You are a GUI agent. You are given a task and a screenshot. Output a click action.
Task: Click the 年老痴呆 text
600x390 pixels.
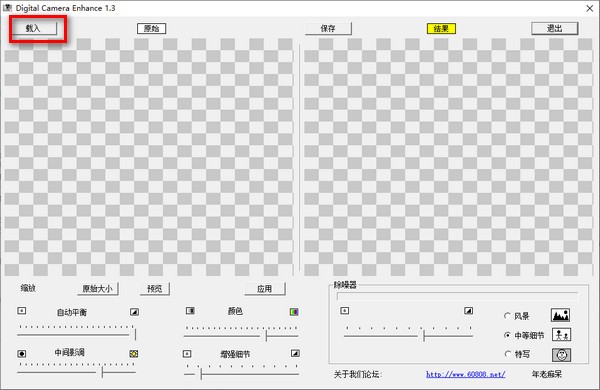(x=547, y=374)
